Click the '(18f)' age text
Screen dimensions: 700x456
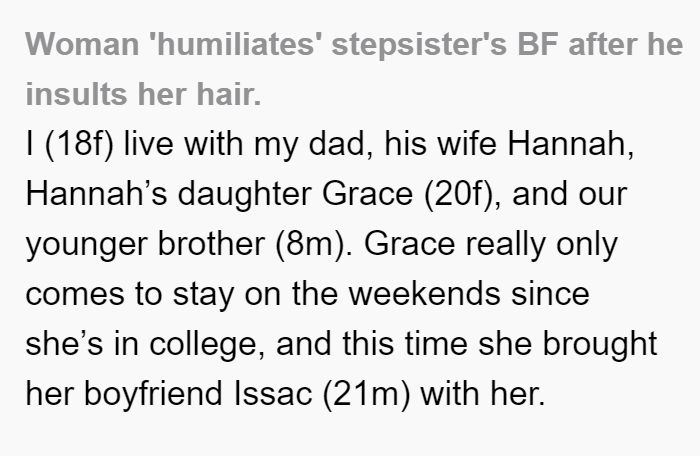79,145
